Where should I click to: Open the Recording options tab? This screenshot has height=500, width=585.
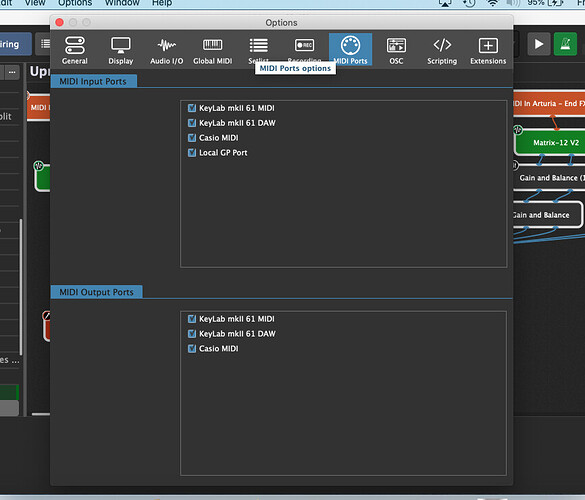click(x=304, y=49)
